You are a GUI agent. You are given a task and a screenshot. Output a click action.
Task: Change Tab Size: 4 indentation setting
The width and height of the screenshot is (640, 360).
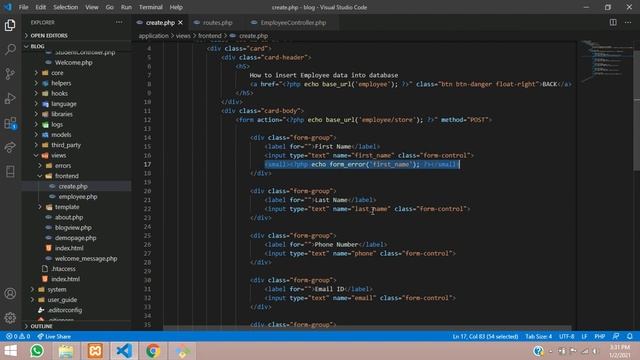[538, 336]
